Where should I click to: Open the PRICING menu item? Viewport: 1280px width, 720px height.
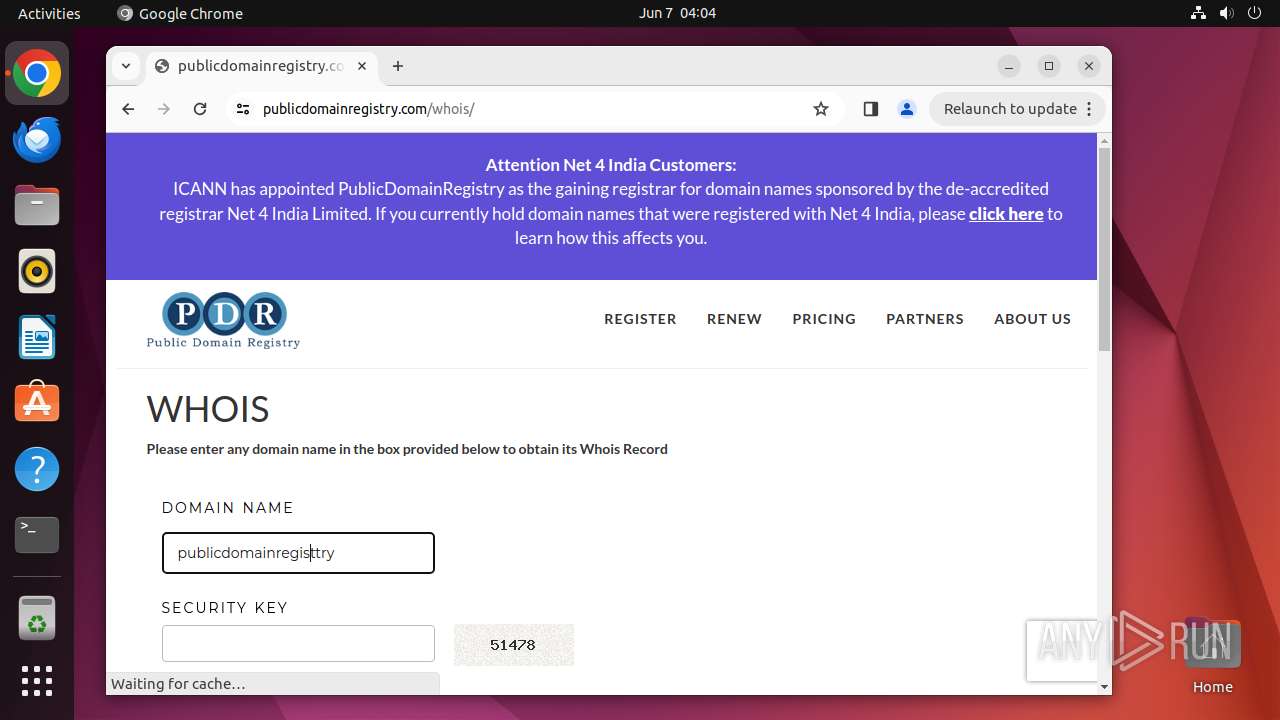(x=824, y=319)
